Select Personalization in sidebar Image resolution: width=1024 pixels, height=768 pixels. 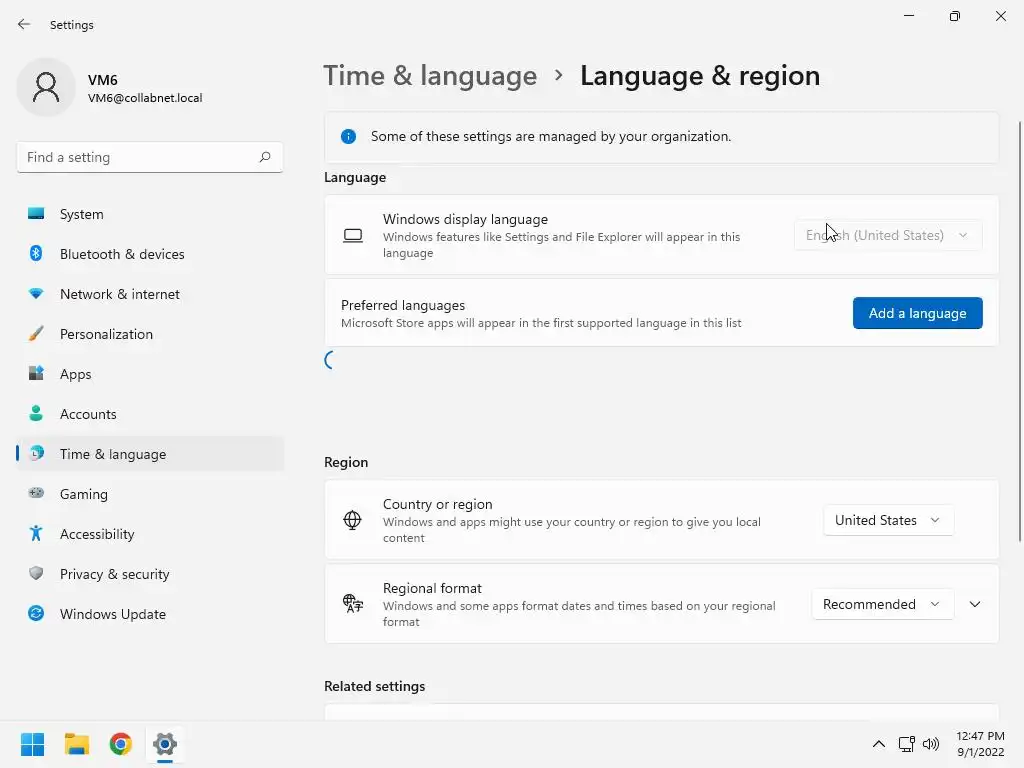(150, 334)
